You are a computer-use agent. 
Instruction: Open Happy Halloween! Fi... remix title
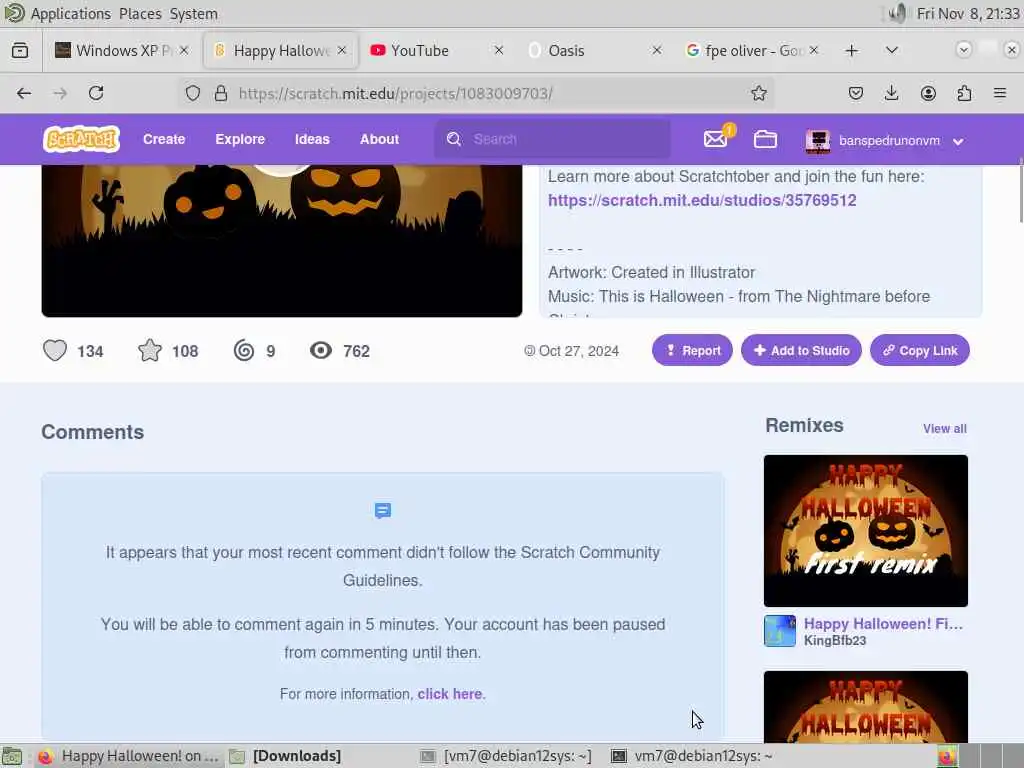(883, 624)
